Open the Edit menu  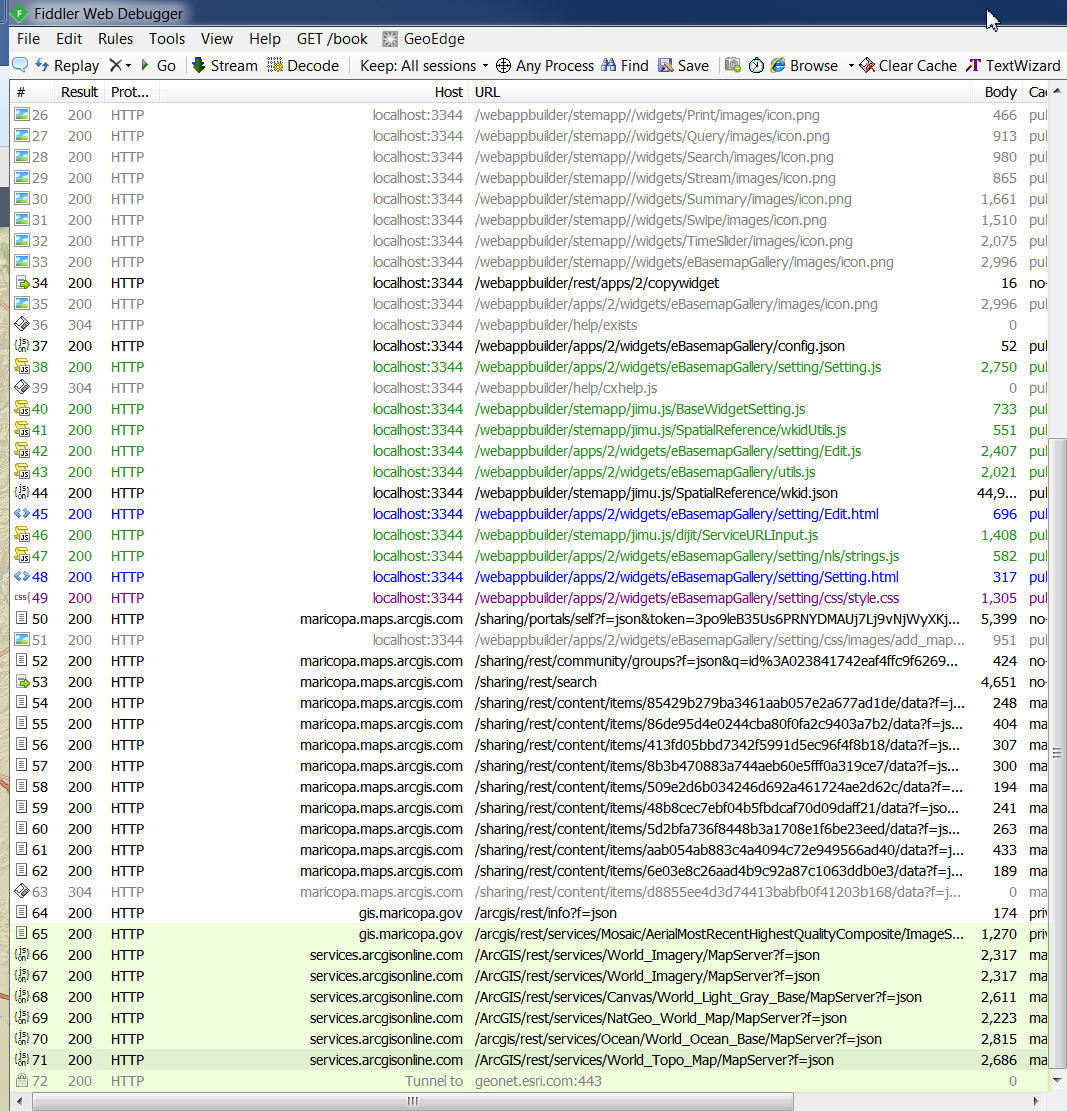click(69, 39)
